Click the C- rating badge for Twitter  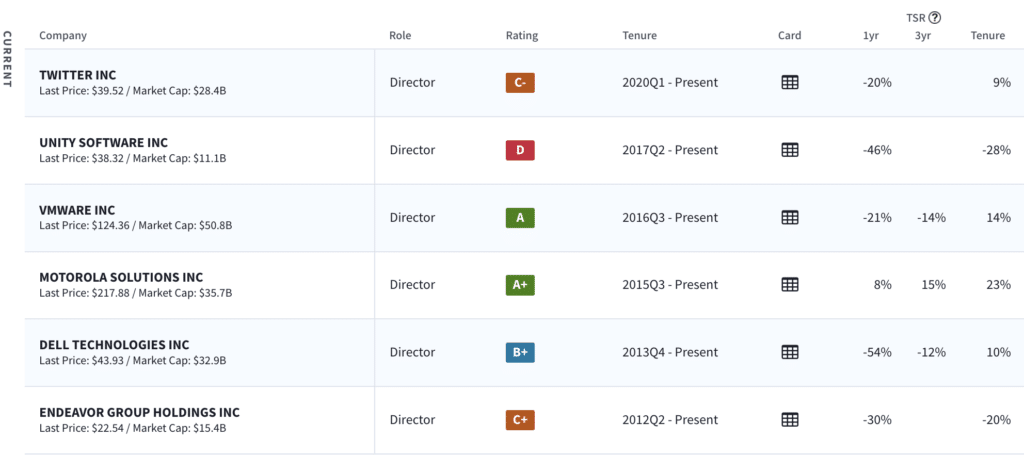point(520,83)
